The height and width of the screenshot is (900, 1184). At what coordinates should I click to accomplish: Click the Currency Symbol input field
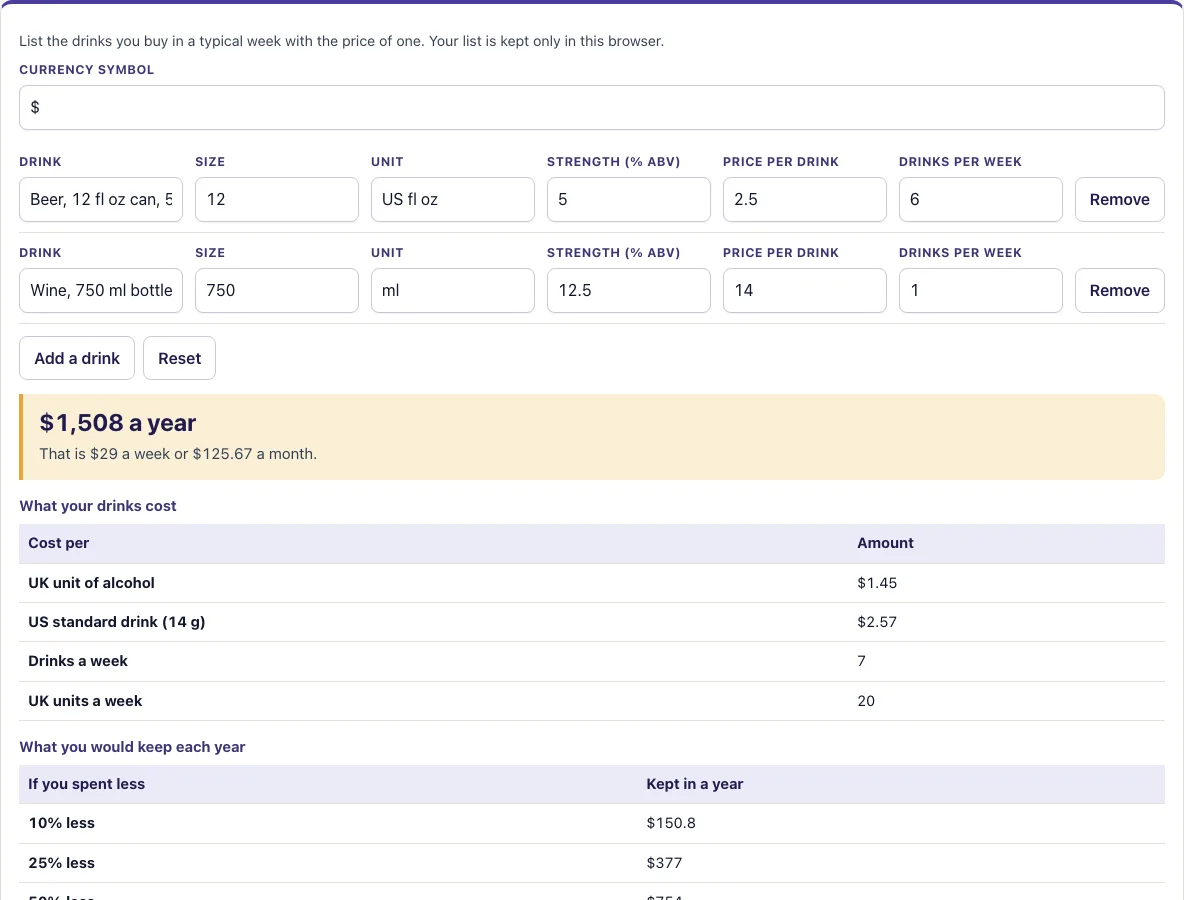[591, 107]
